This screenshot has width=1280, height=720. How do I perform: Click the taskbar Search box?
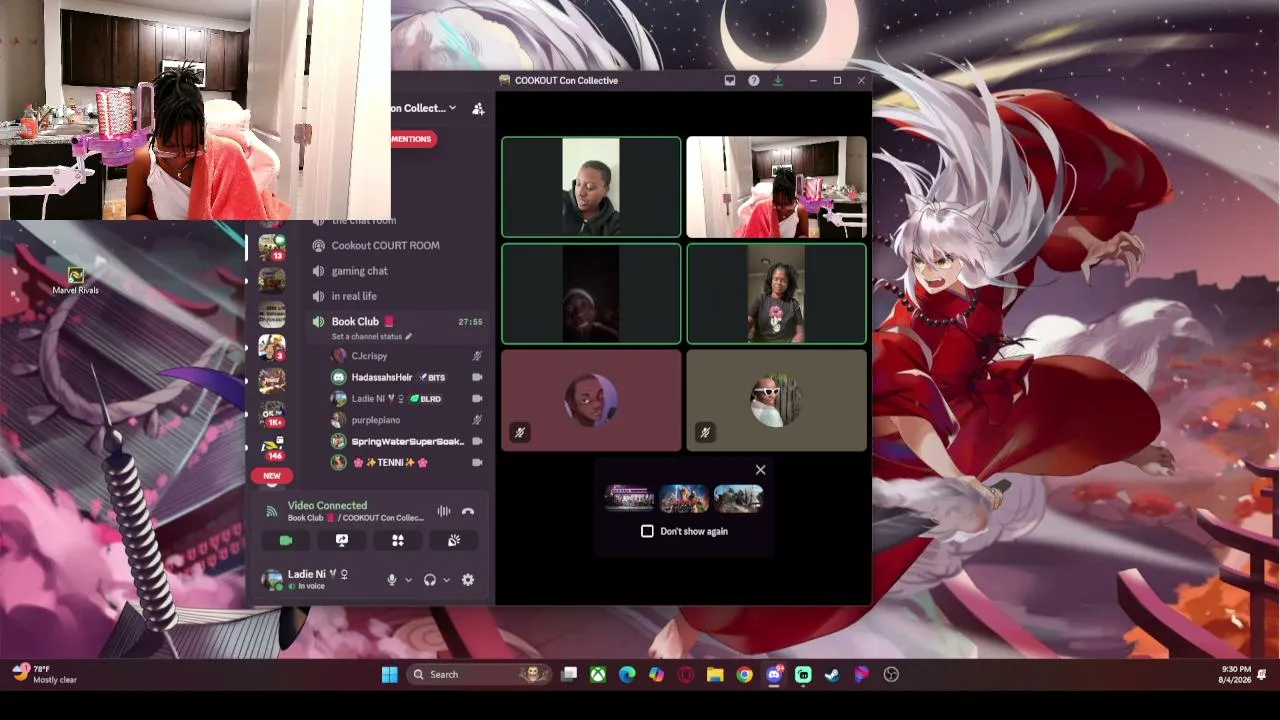[479, 675]
